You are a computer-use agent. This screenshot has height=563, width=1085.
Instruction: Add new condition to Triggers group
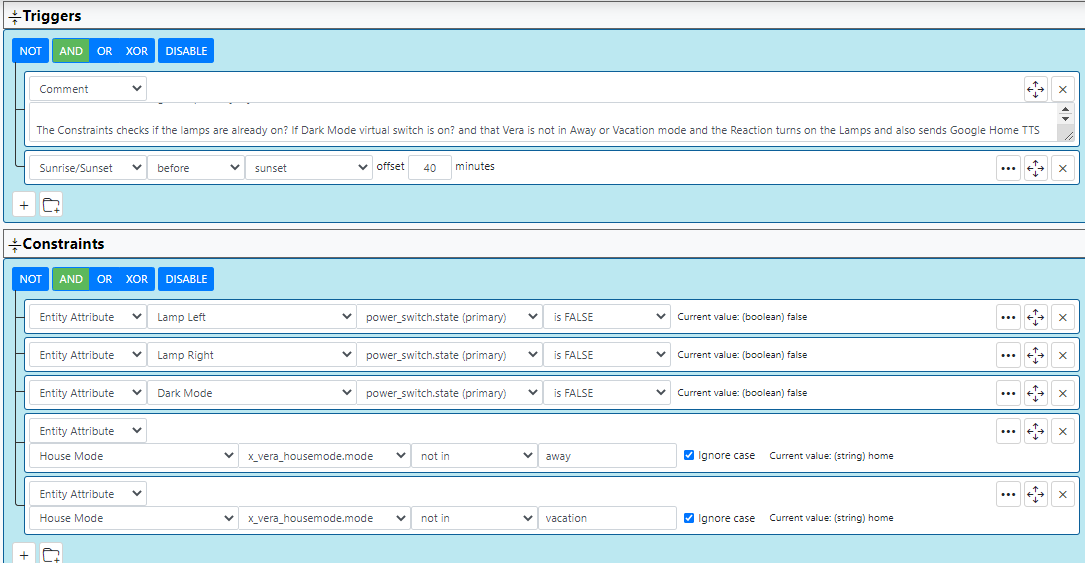[x=25, y=205]
